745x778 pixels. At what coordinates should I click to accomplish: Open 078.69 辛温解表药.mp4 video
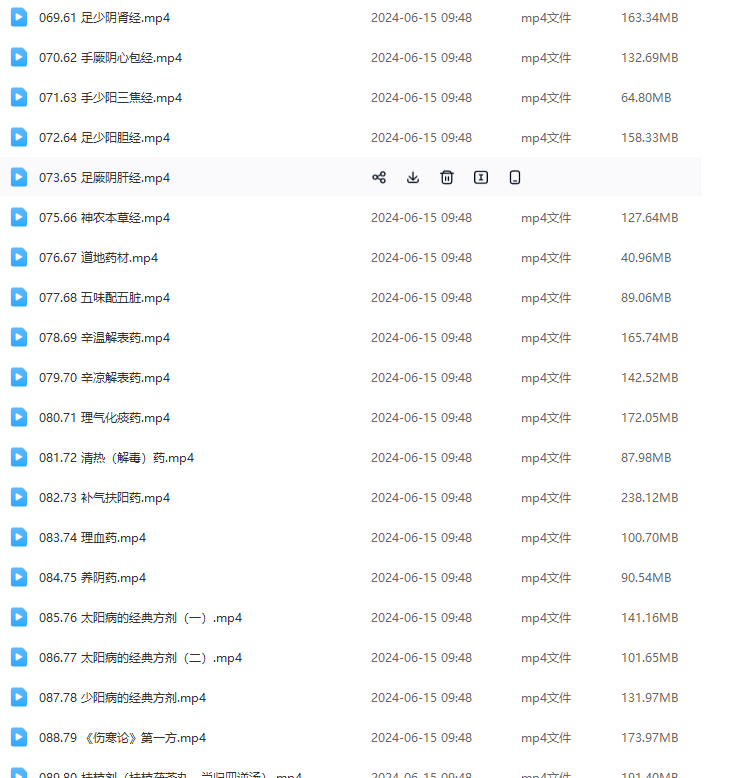pyautogui.click(x=104, y=338)
